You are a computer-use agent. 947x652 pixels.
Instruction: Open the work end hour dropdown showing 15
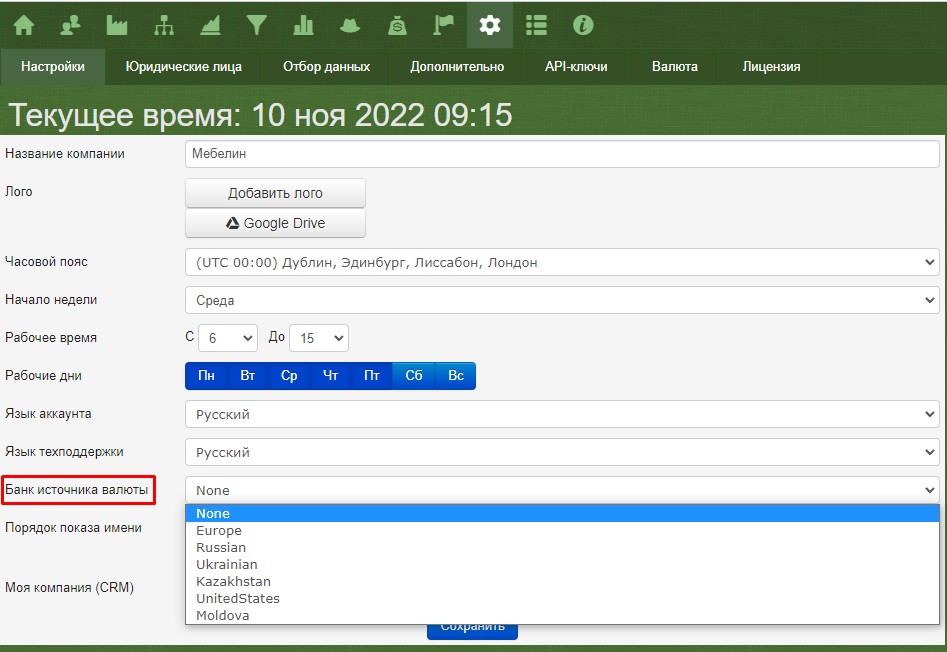tap(319, 339)
